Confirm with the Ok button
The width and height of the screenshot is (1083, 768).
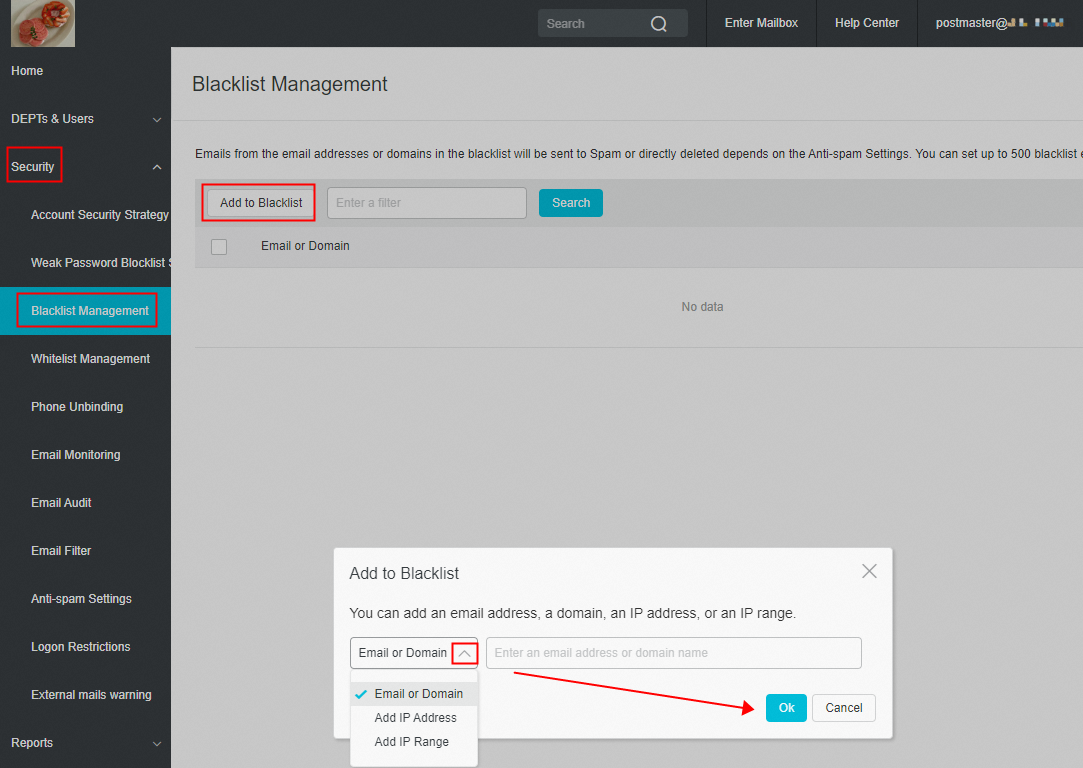pos(786,708)
